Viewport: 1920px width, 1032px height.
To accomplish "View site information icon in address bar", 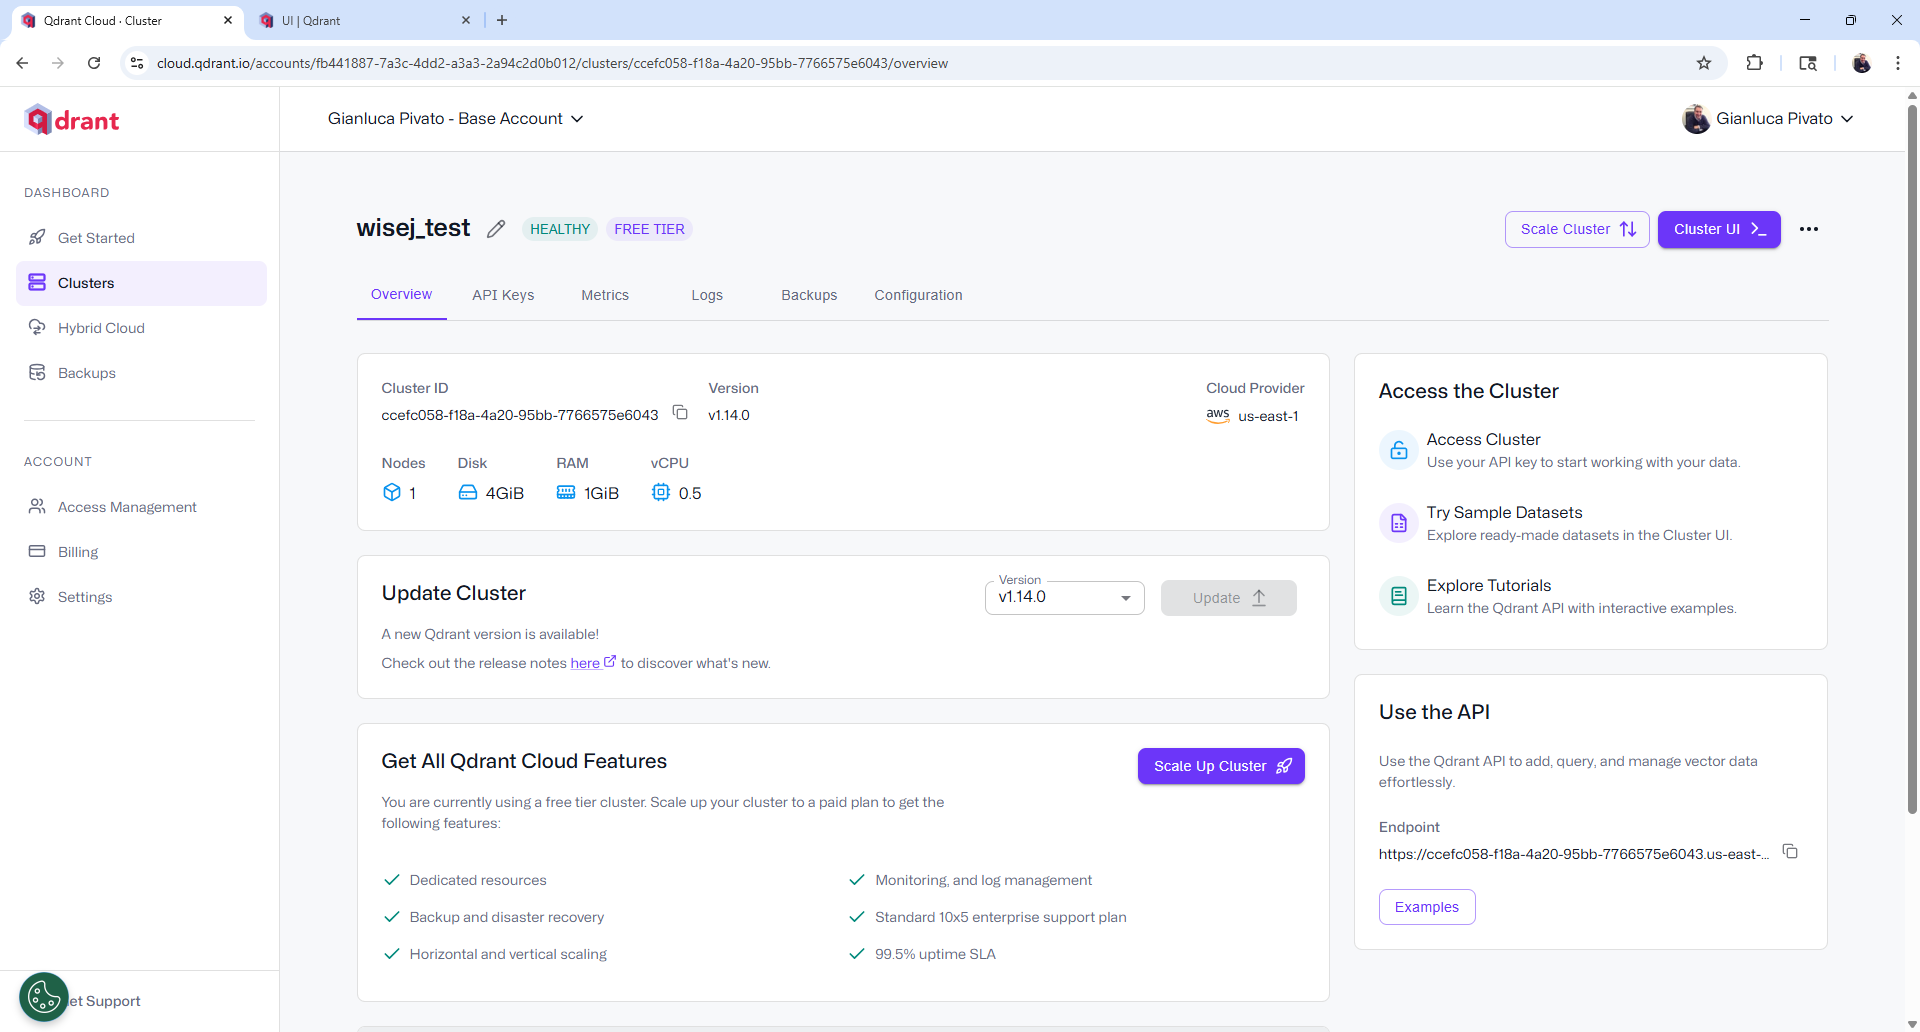I will click(137, 63).
